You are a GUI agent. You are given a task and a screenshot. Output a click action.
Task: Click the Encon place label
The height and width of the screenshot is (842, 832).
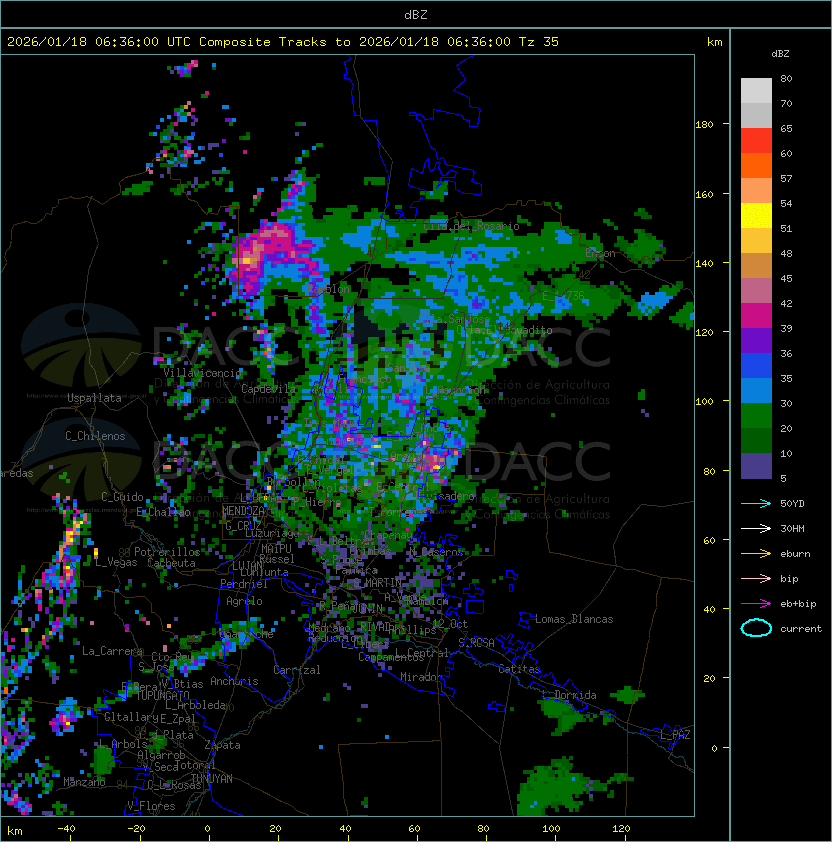tap(601, 253)
